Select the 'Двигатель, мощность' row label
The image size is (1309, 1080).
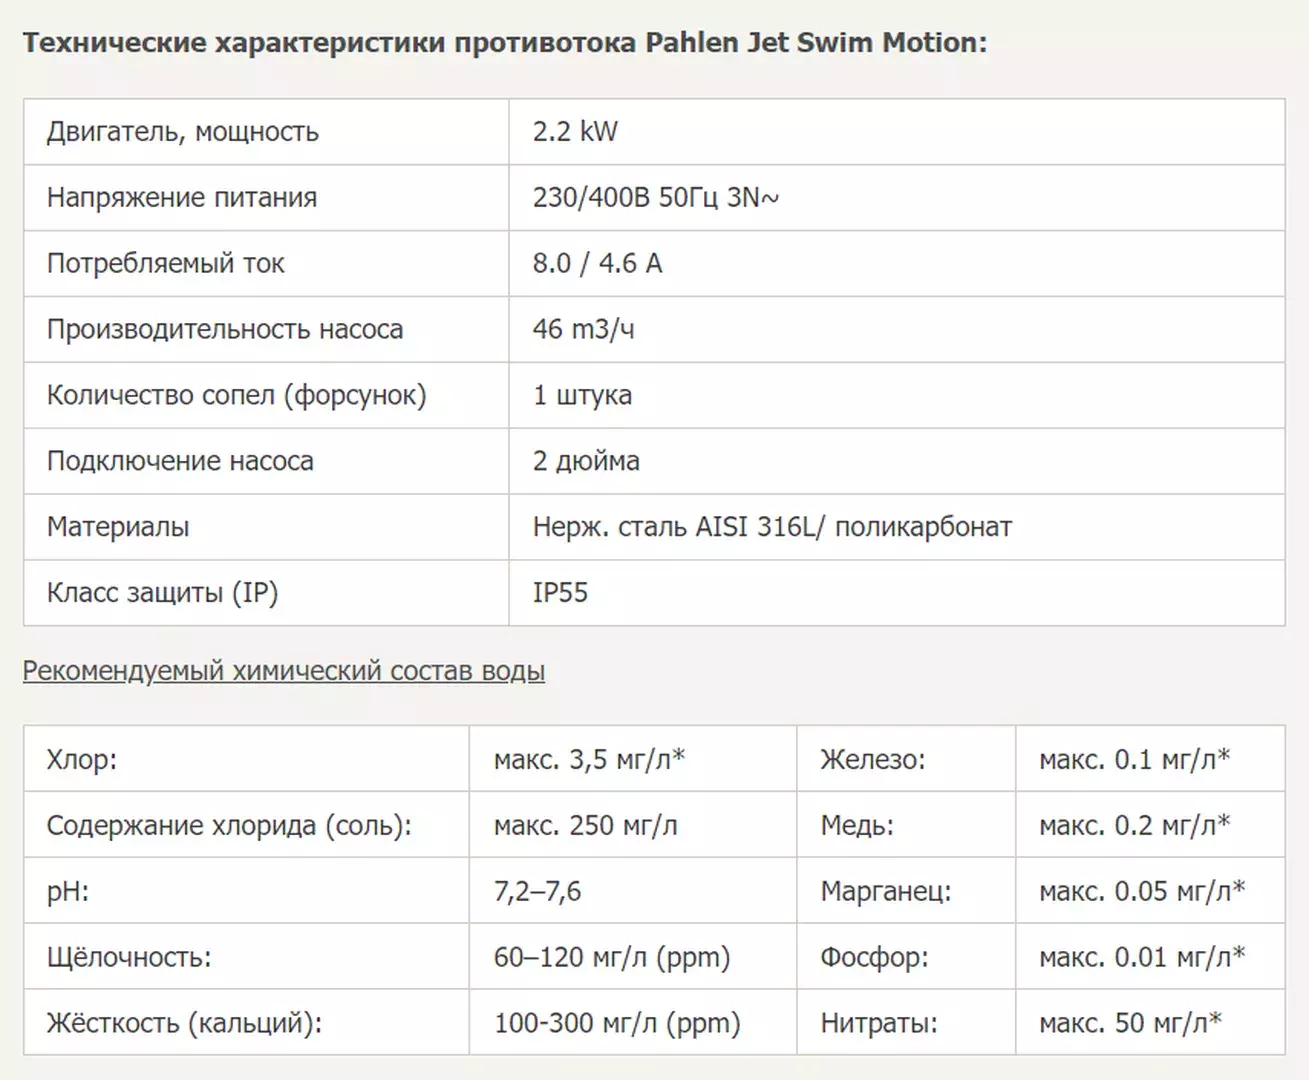[x=183, y=132]
